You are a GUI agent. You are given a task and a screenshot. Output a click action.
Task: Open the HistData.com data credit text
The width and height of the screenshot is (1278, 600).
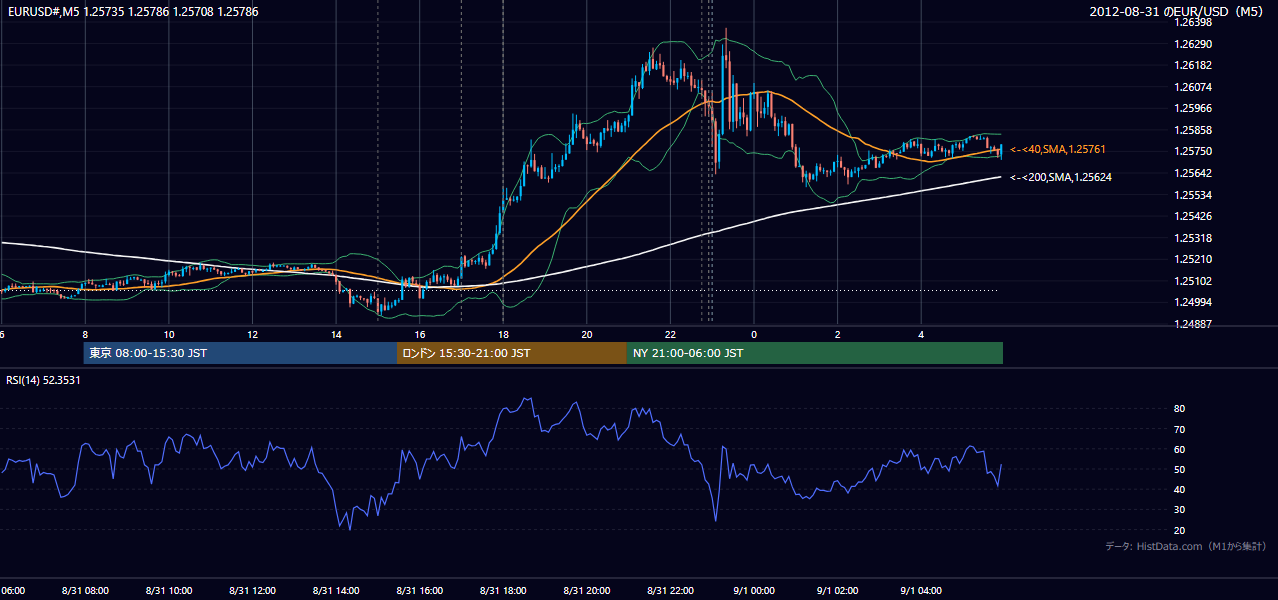[x=1186, y=546]
